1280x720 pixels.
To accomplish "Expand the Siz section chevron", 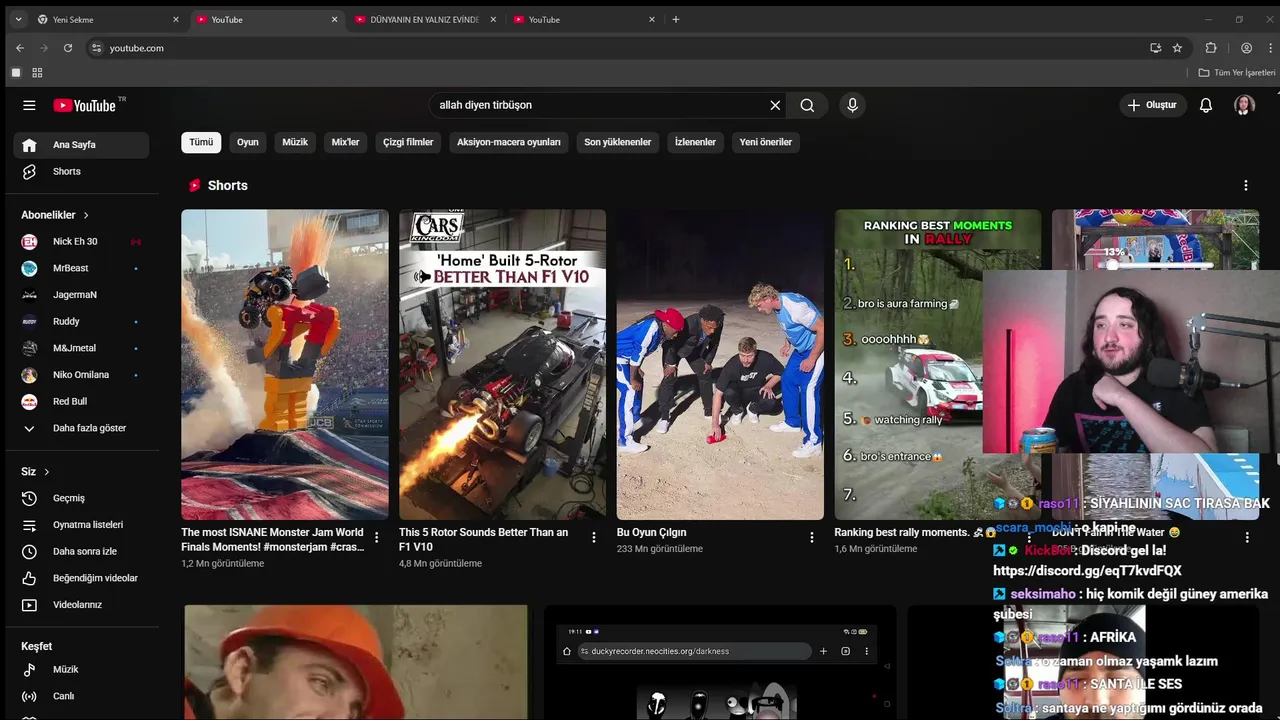I will (x=46, y=472).
